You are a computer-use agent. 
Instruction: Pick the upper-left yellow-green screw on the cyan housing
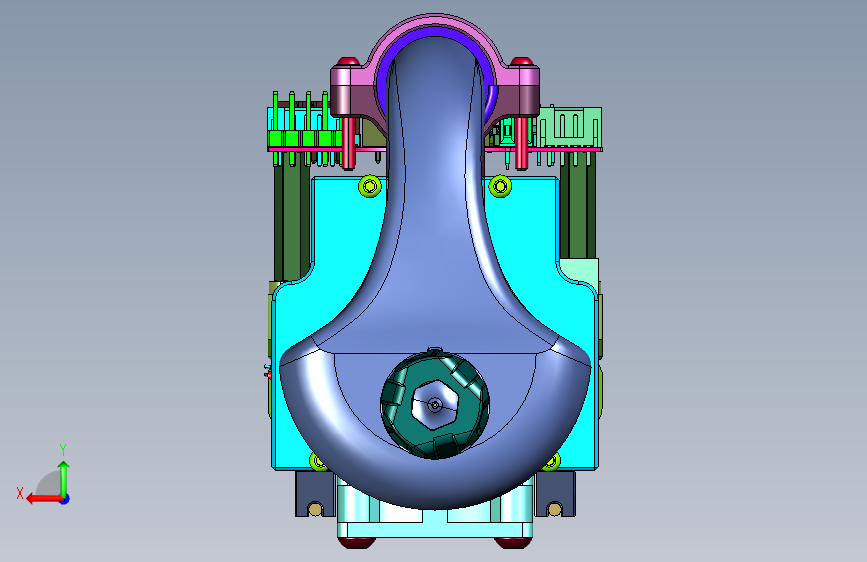coord(370,186)
